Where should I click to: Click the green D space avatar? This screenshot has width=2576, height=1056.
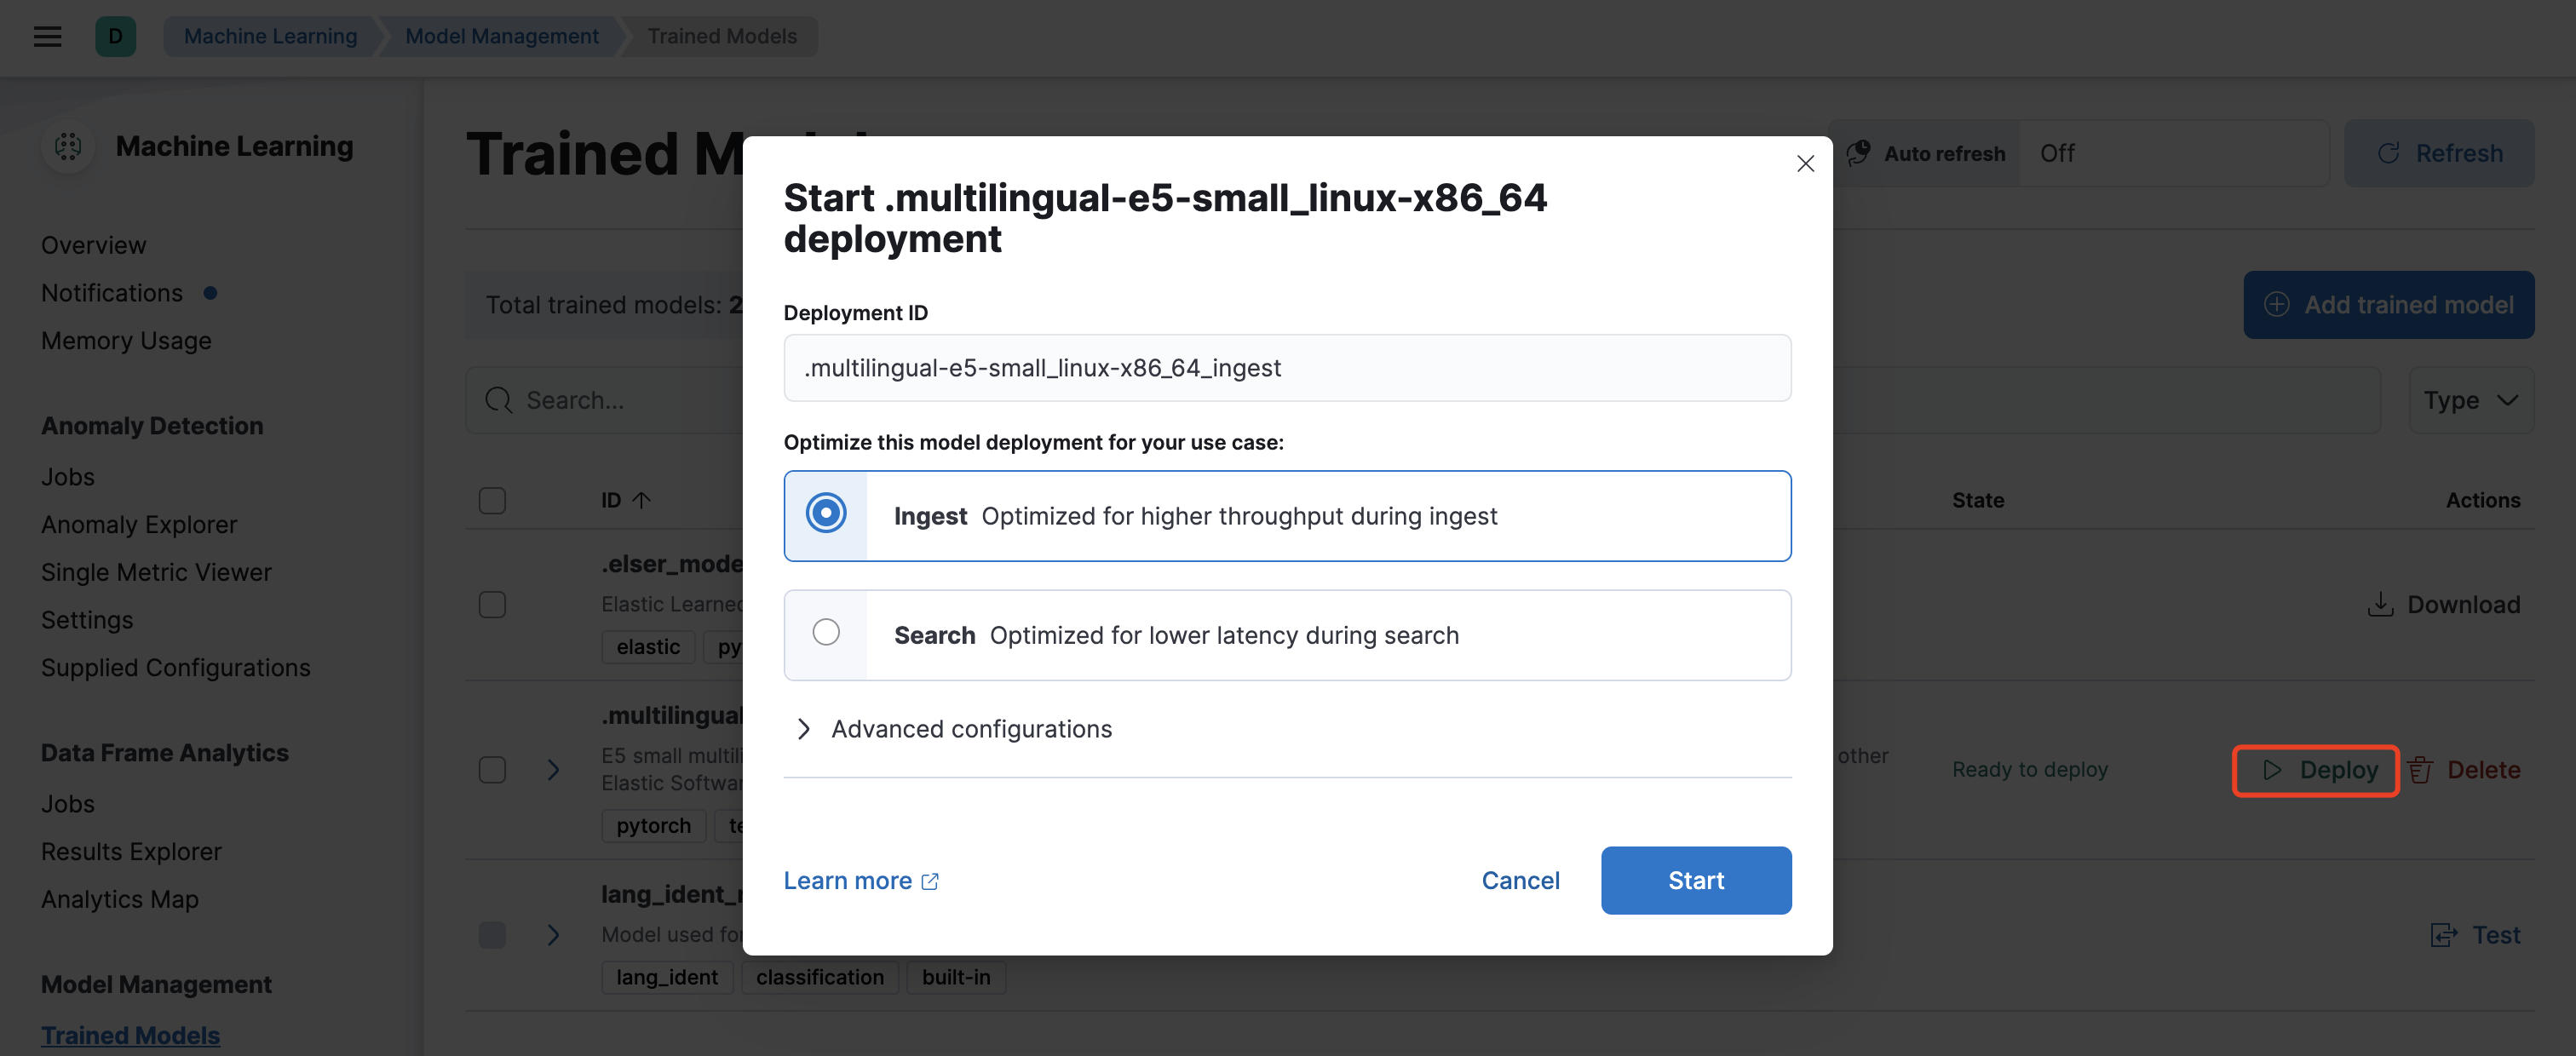[115, 37]
